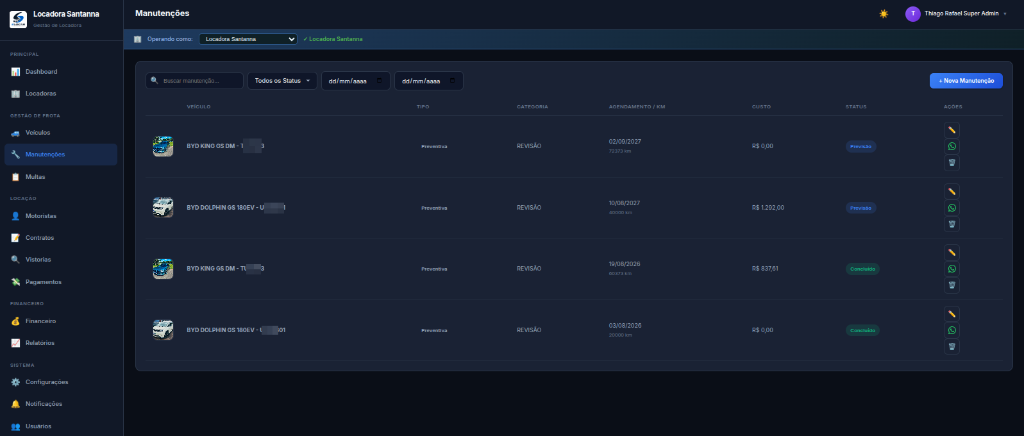This screenshot has height=436, width=1024.
Task: Click the Status column header
Action: (x=856, y=106)
